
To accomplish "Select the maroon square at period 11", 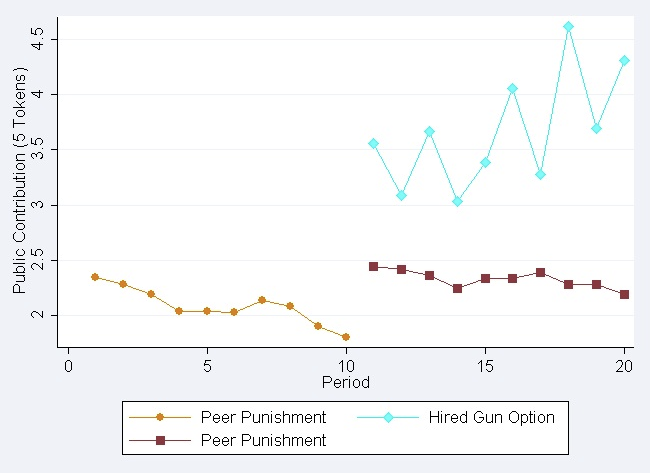I will point(373,266).
